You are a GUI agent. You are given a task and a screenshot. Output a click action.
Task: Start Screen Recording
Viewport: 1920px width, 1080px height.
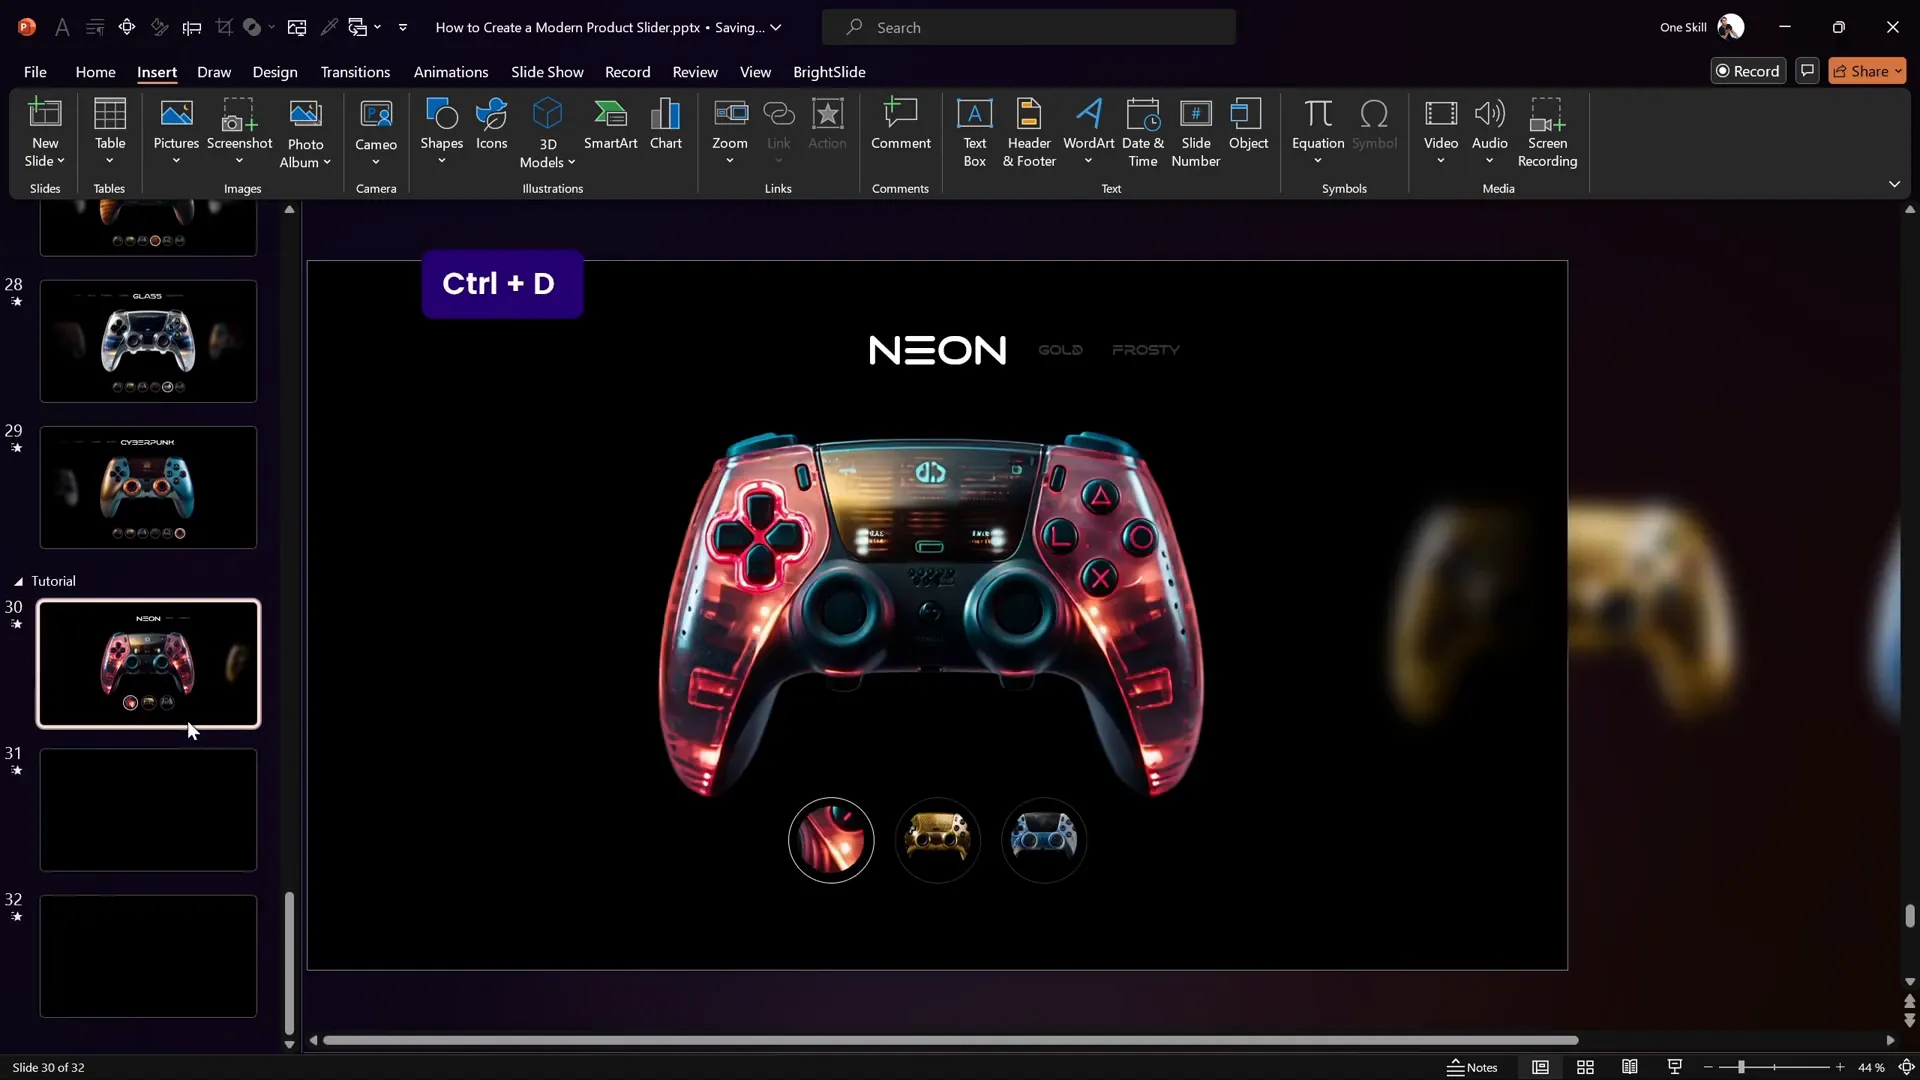click(1547, 132)
